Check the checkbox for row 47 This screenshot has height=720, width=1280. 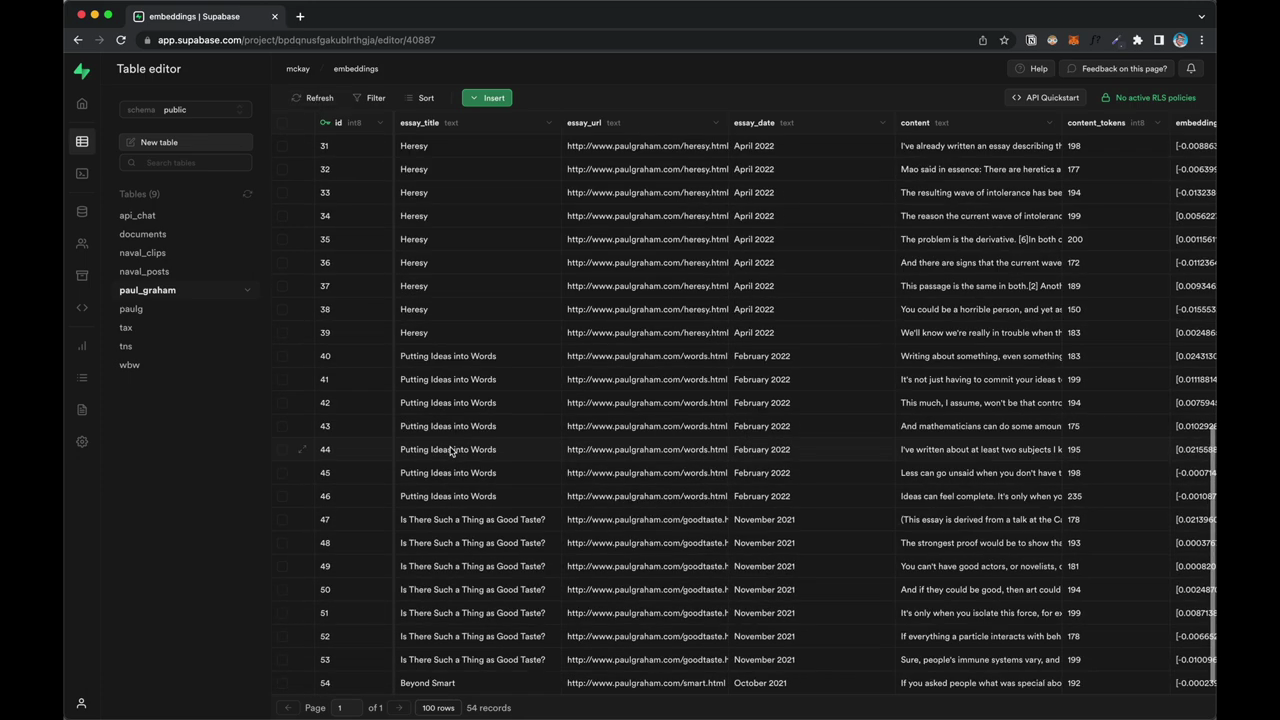pos(282,520)
